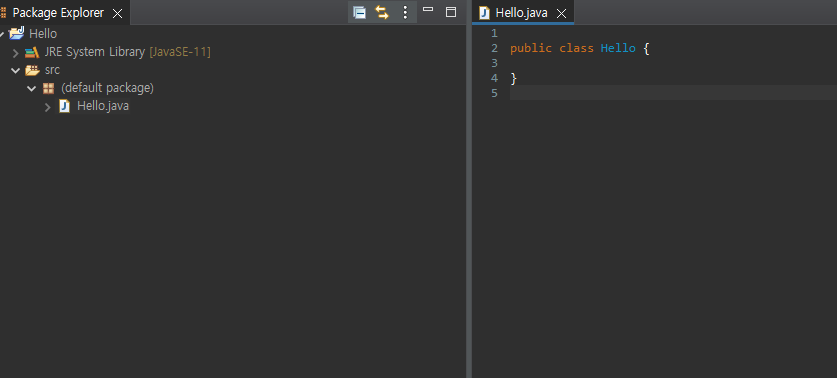Select the src folder label
The height and width of the screenshot is (378, 837).
point(52,70)
